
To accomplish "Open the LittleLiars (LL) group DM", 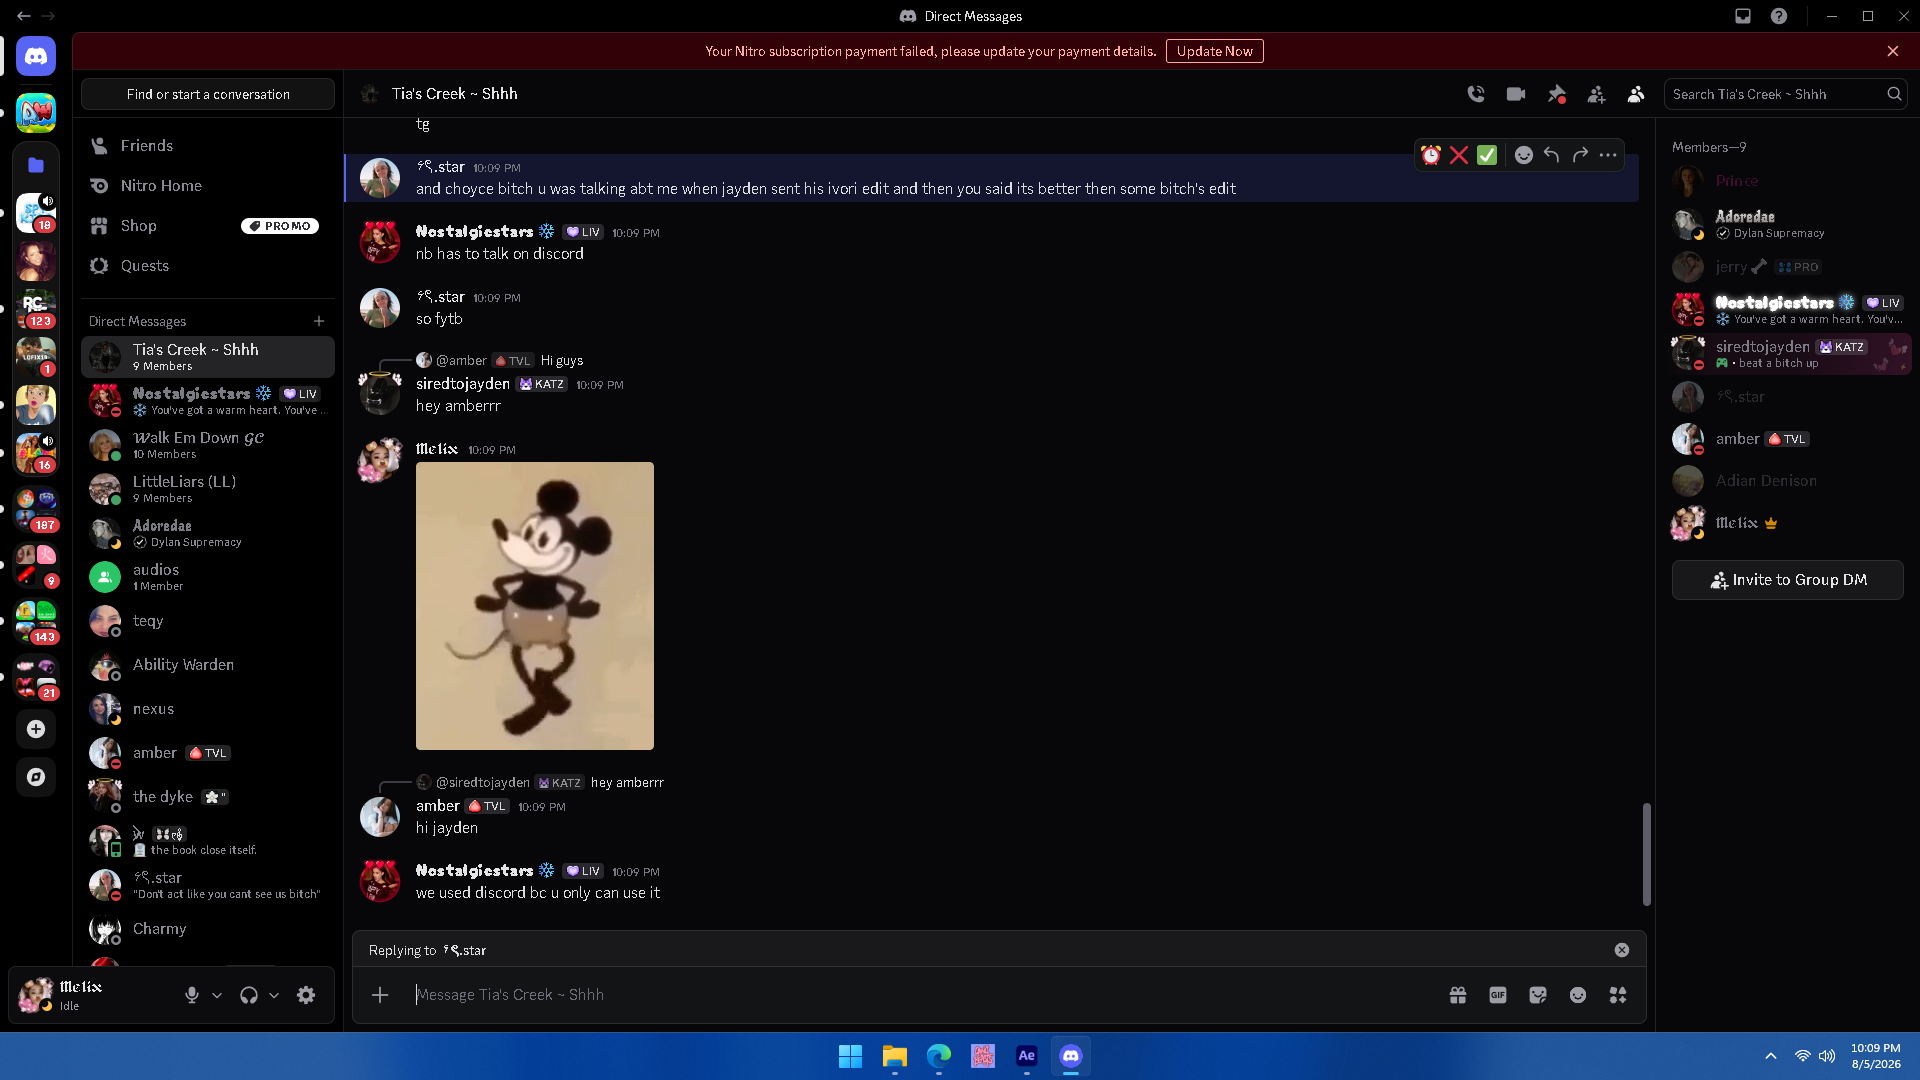I will (208, 489).
